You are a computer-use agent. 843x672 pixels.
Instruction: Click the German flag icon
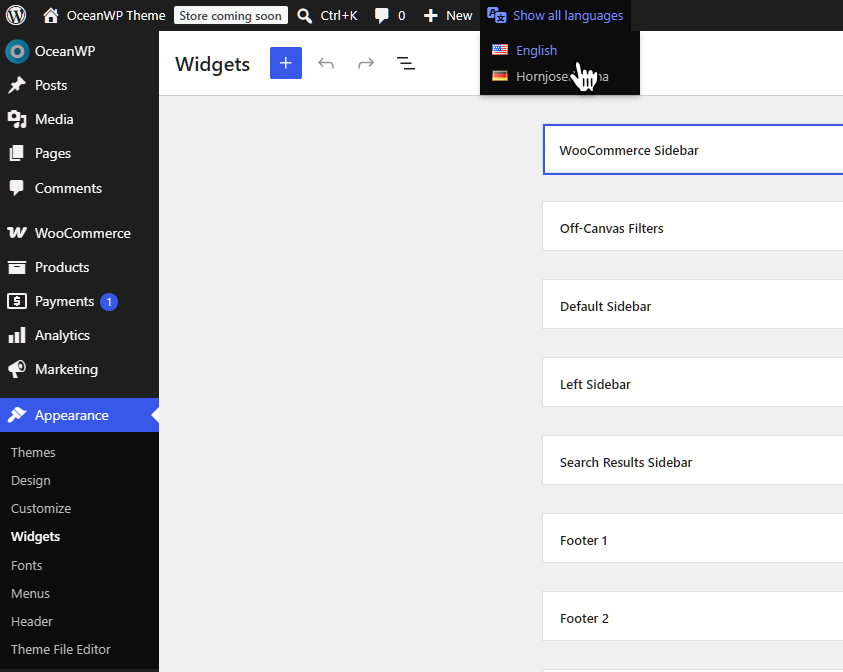click(x=500, y=76)
